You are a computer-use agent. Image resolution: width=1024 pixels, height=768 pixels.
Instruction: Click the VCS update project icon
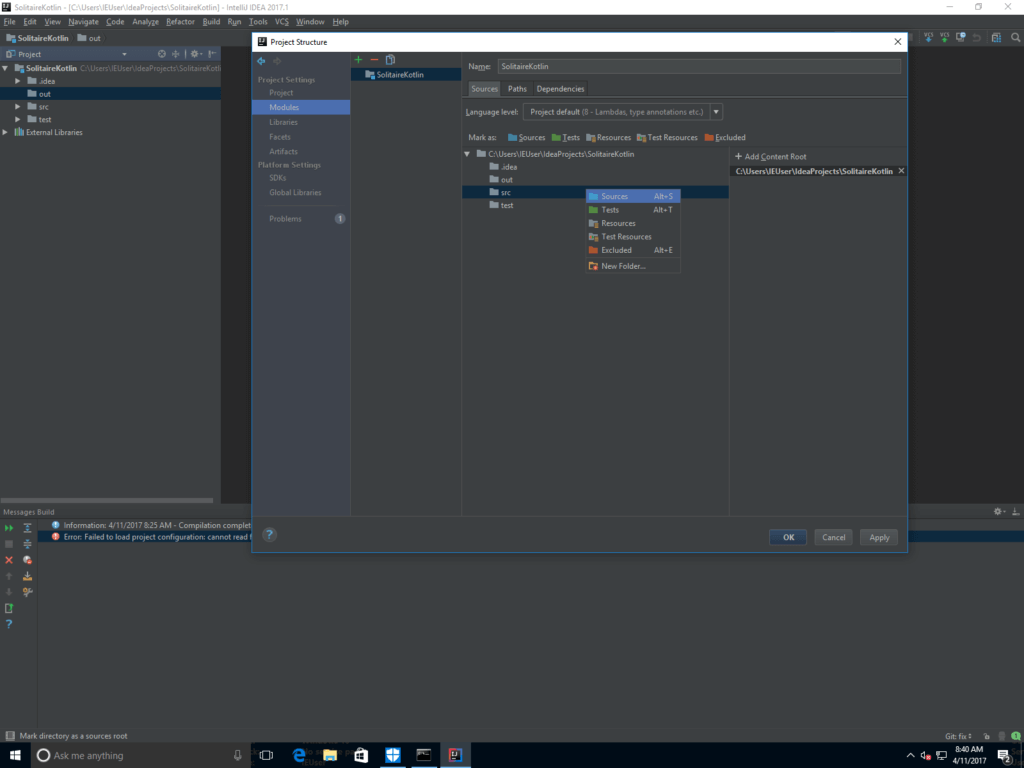(x=928, y=38)
